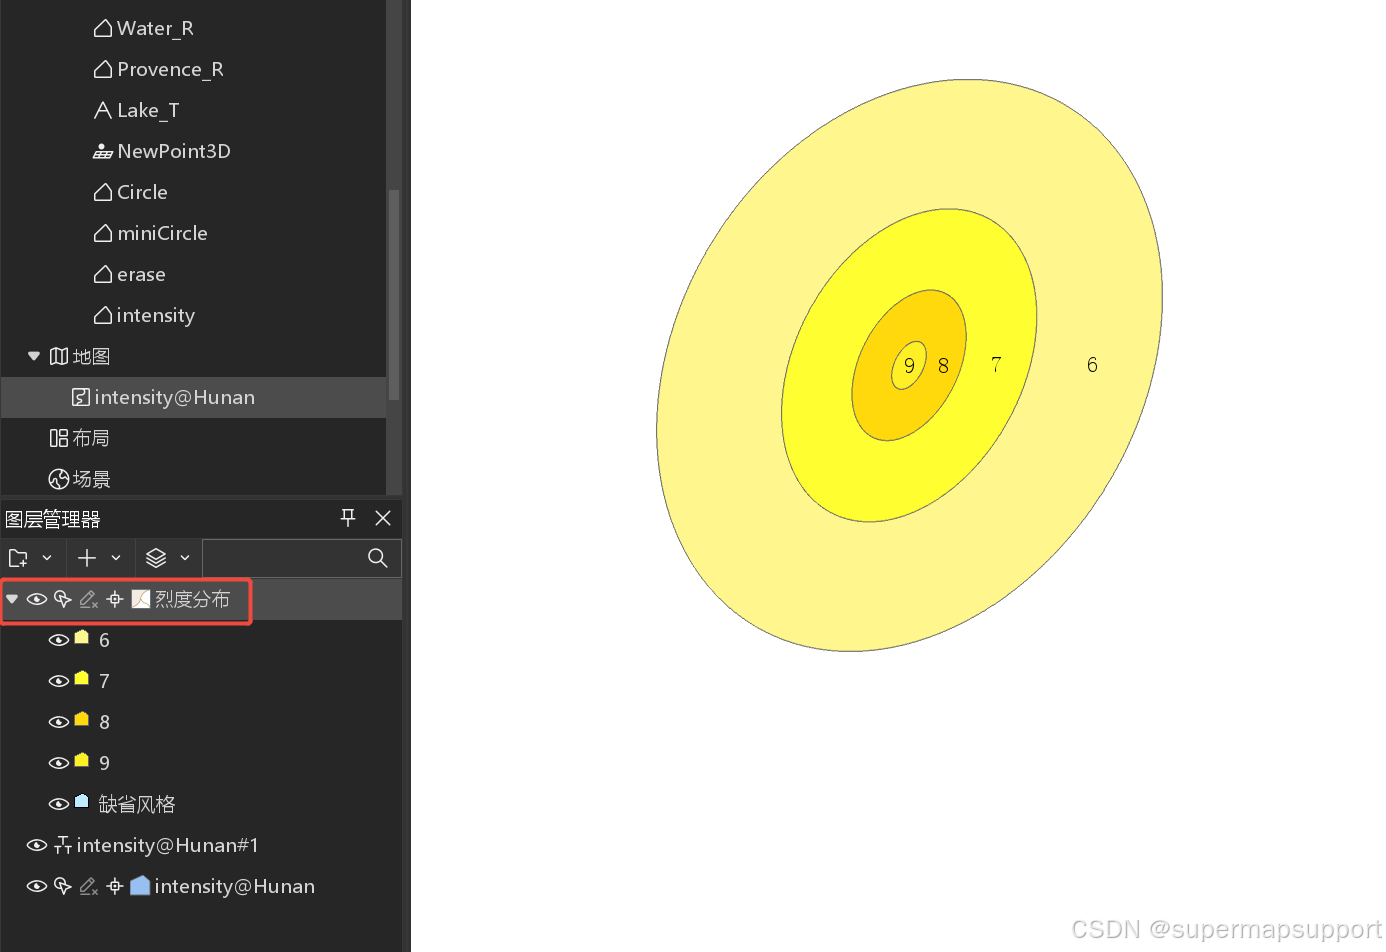The height and width of the screenshot is (952, 1386).
Task: Click blue polygon swatch of intensity@Hunan layer
Action: tap(141, 885)
